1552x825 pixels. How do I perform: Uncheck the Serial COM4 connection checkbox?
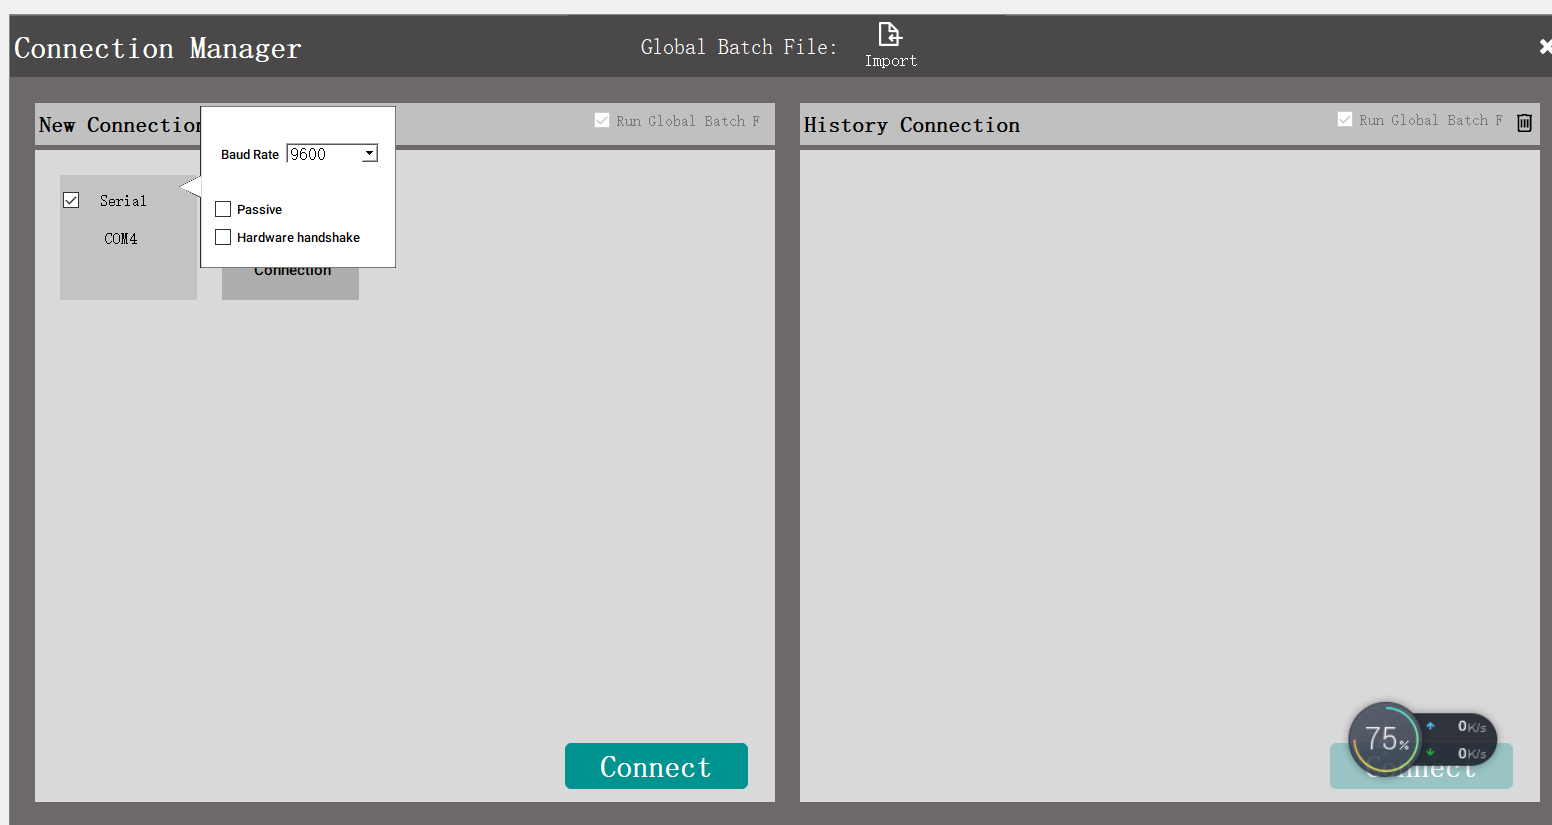point(71,199)
